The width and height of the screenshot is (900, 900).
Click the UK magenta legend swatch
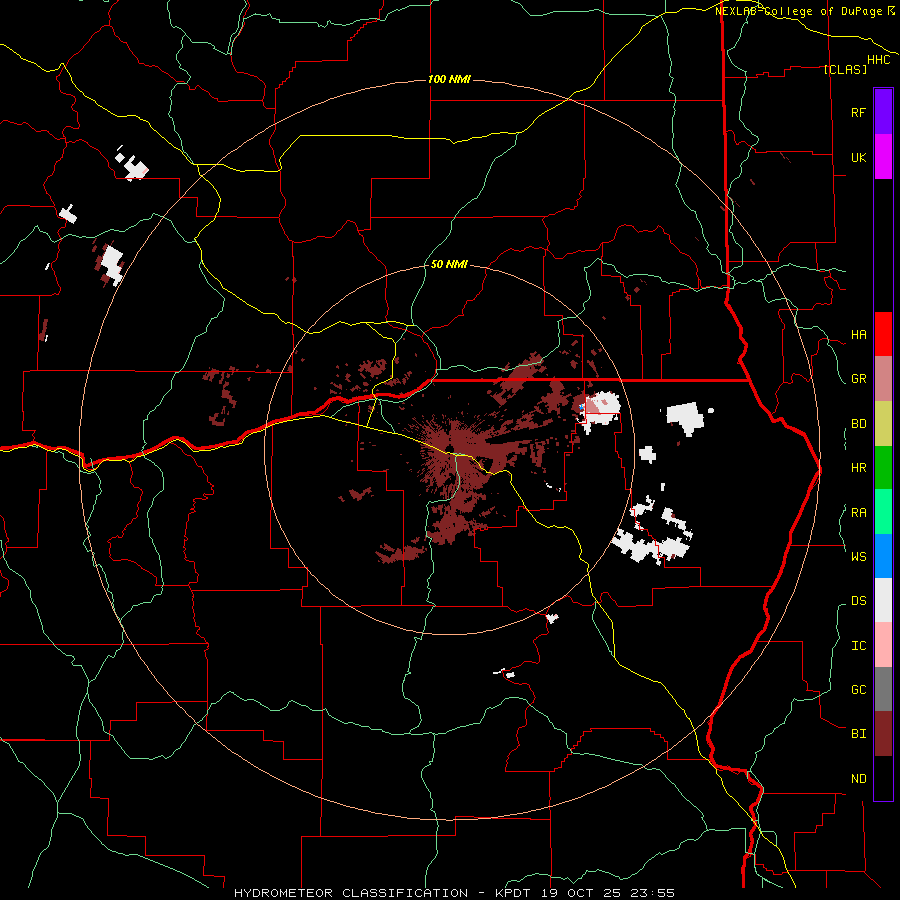[883, 157]
